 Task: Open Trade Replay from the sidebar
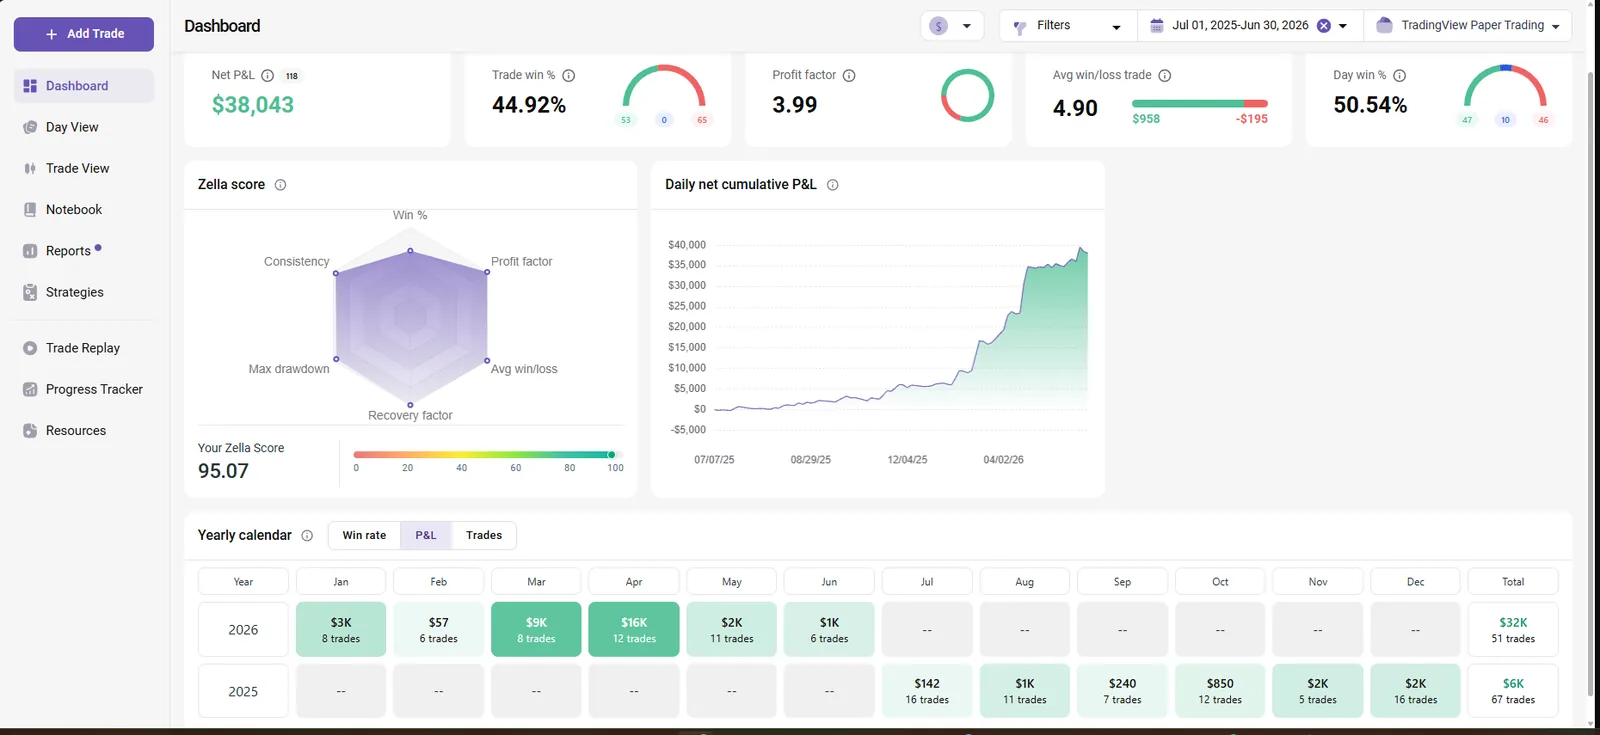click(x=84, y=348)
